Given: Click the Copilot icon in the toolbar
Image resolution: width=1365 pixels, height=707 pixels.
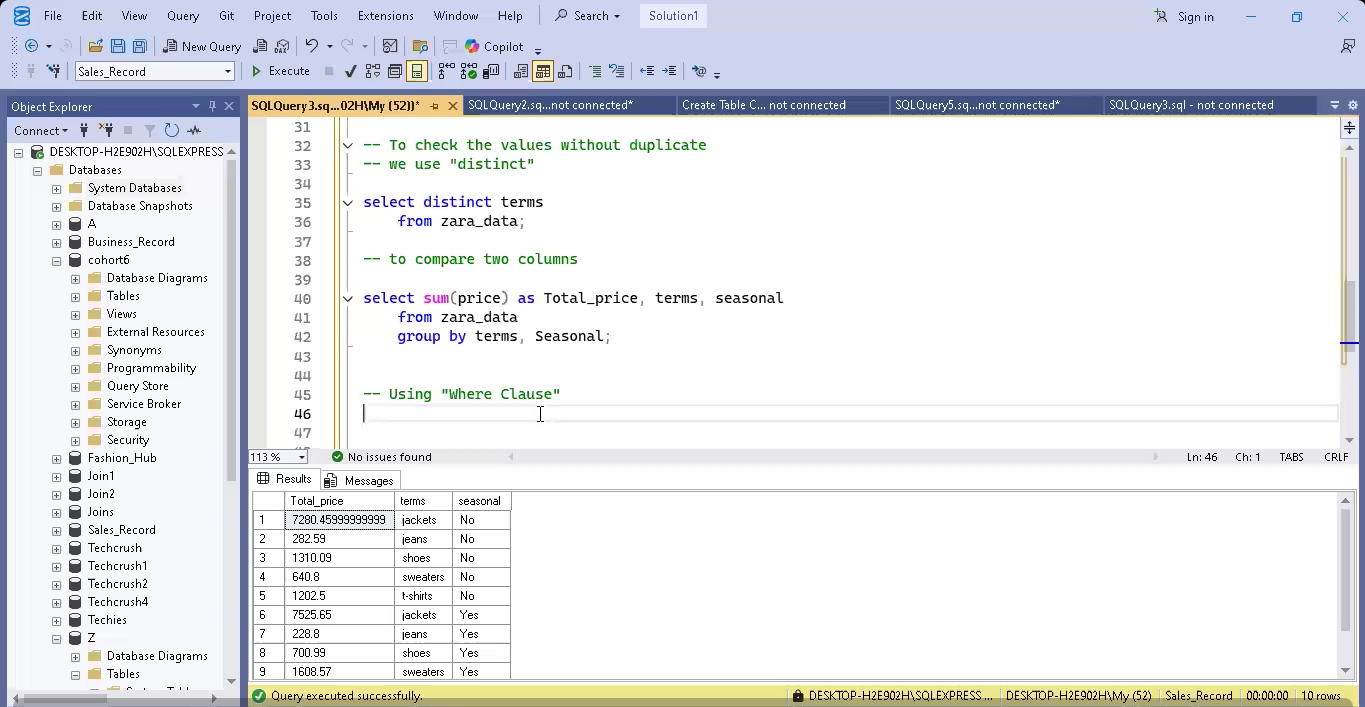Looking at the screenshot, I should pos(472,46).
